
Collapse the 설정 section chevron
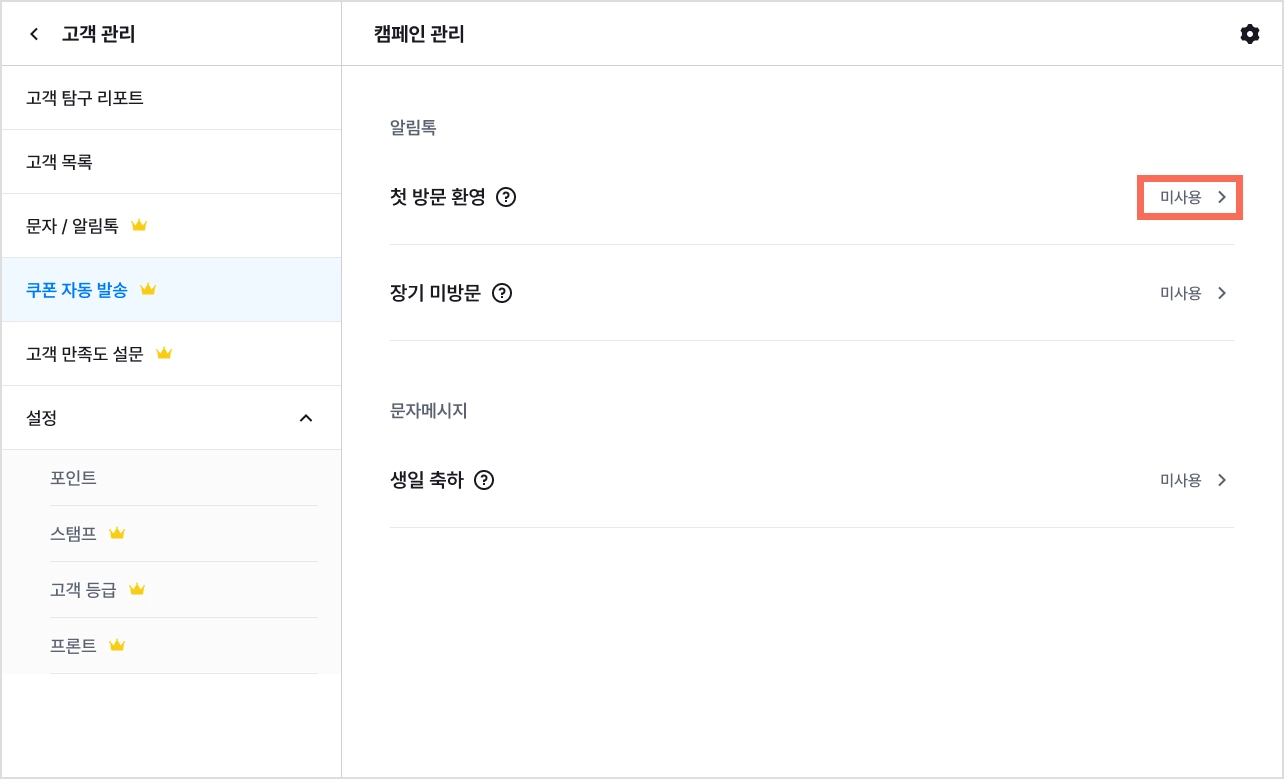click(x=306, y=418)
